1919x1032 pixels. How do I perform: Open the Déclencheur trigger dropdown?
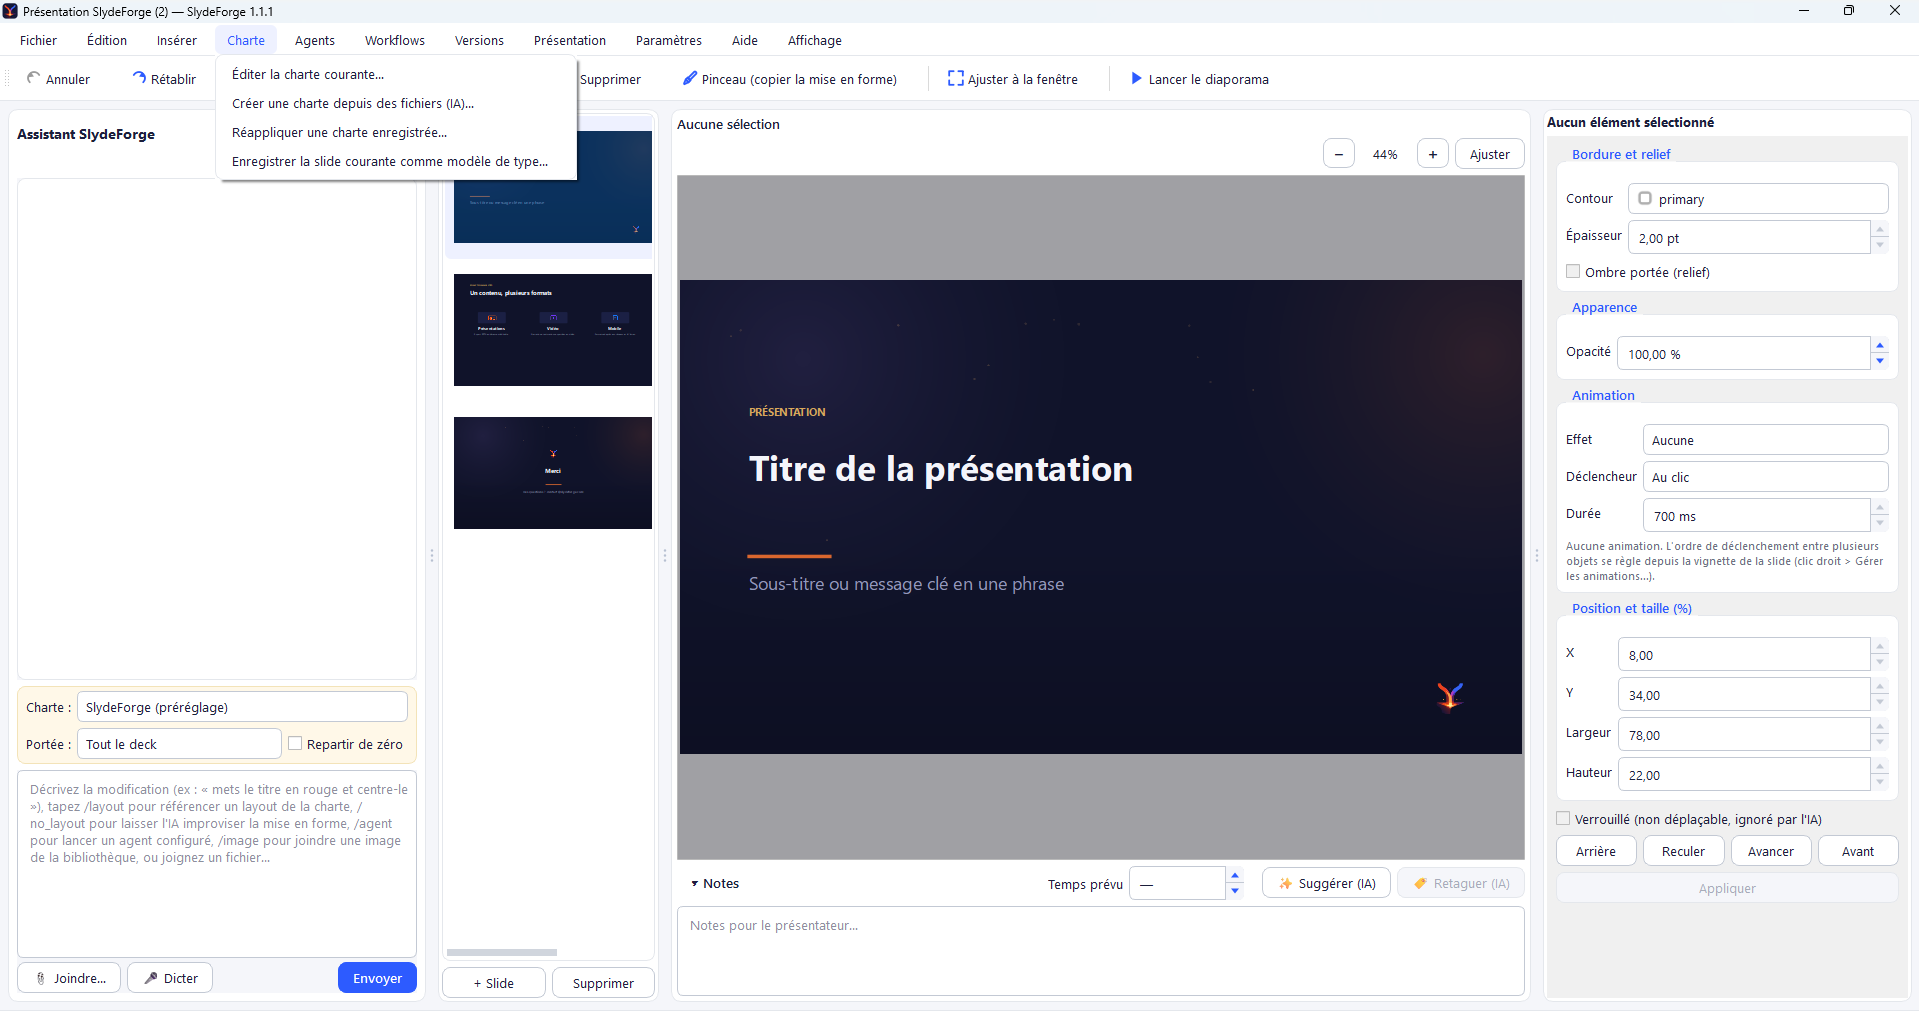(1765, 477)
